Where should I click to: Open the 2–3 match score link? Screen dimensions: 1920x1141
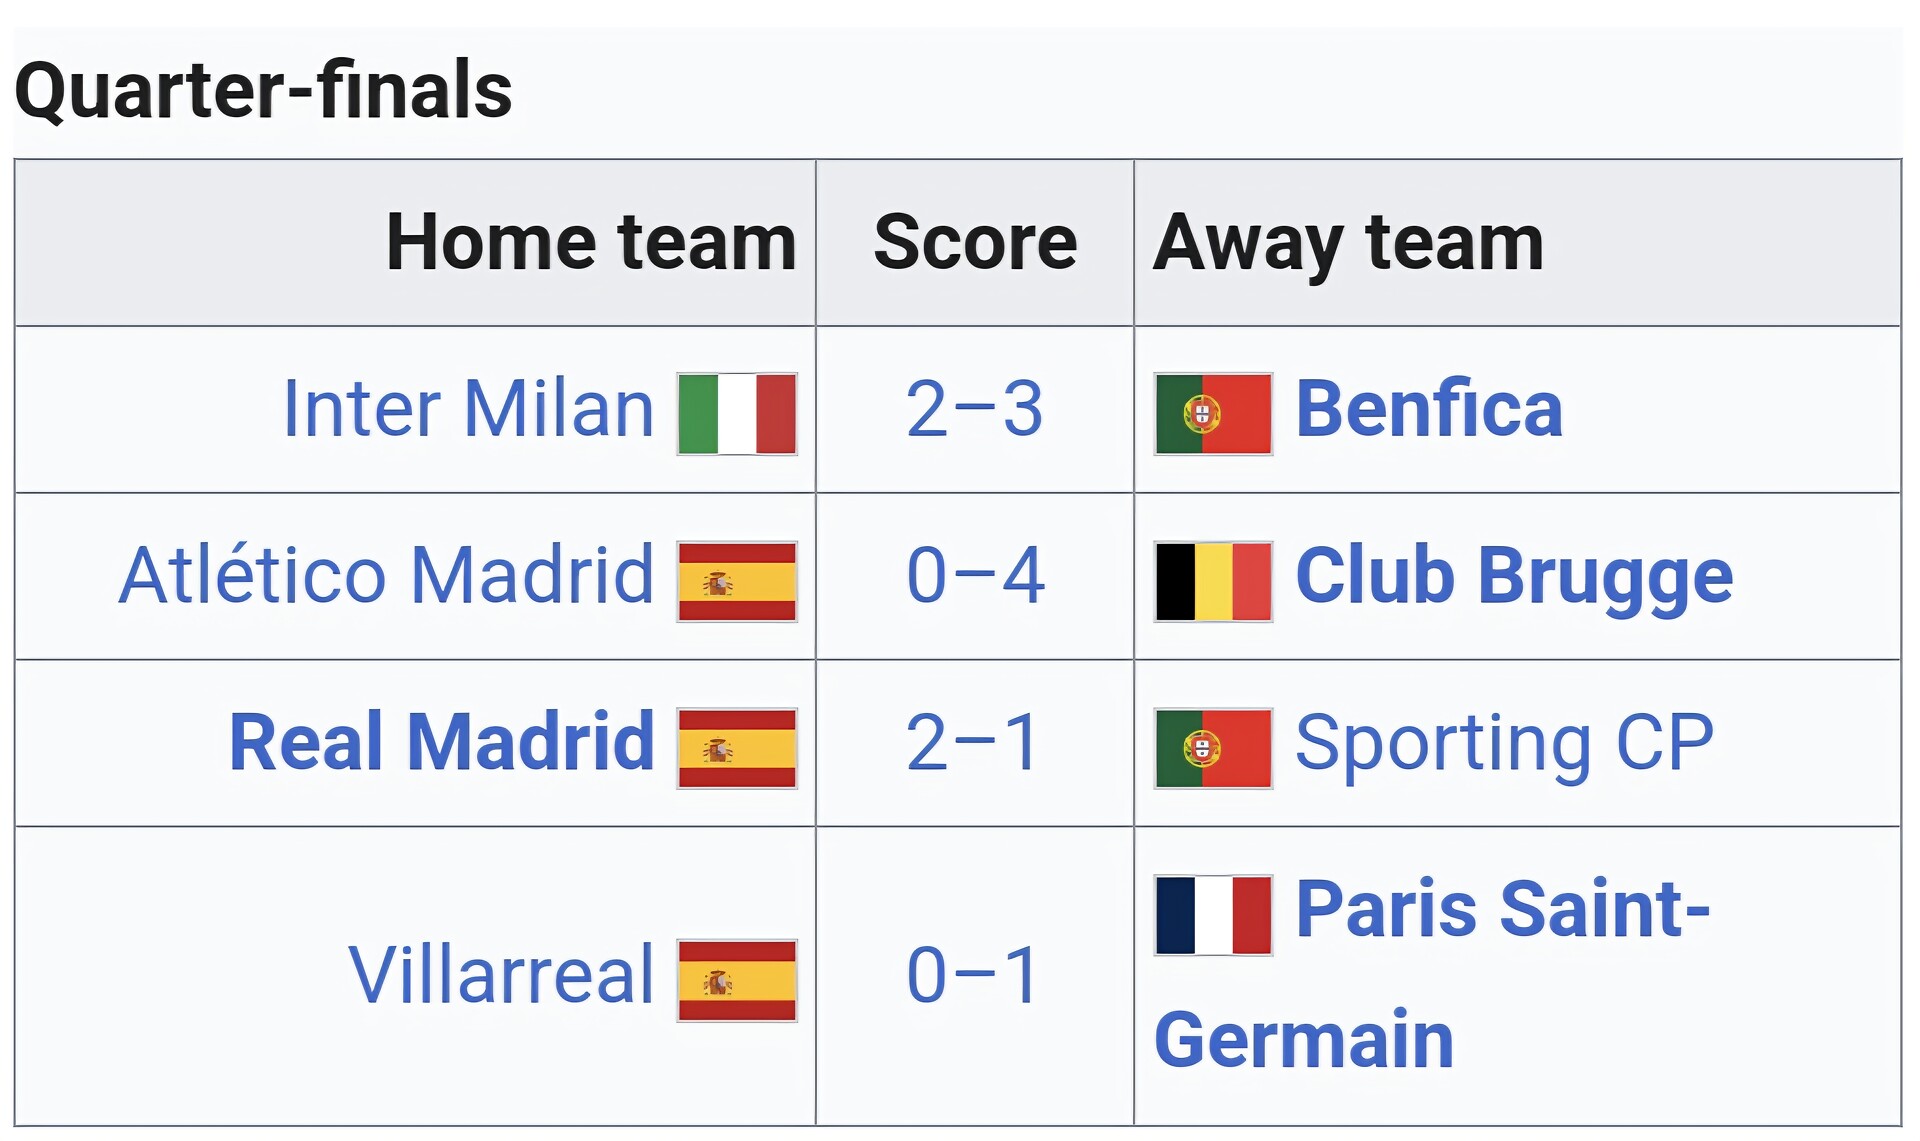click(974, 410)
